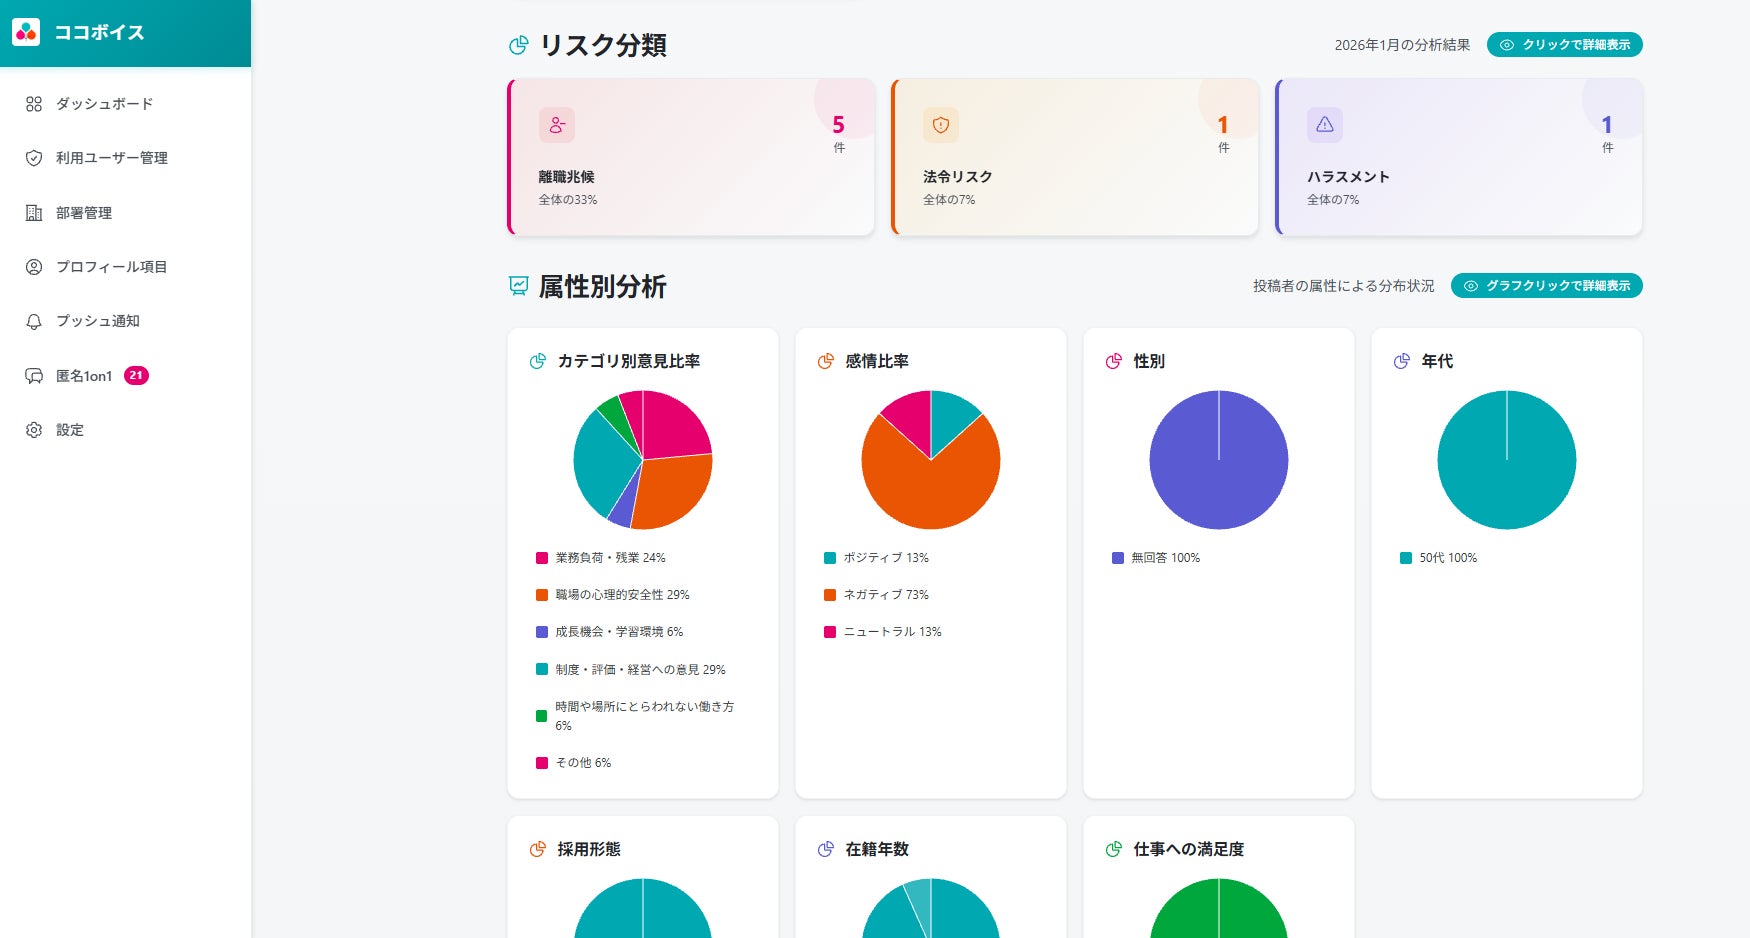Click the ココボイス brand title
Viewport: 1750px width, 938px height.
(99, 32)
